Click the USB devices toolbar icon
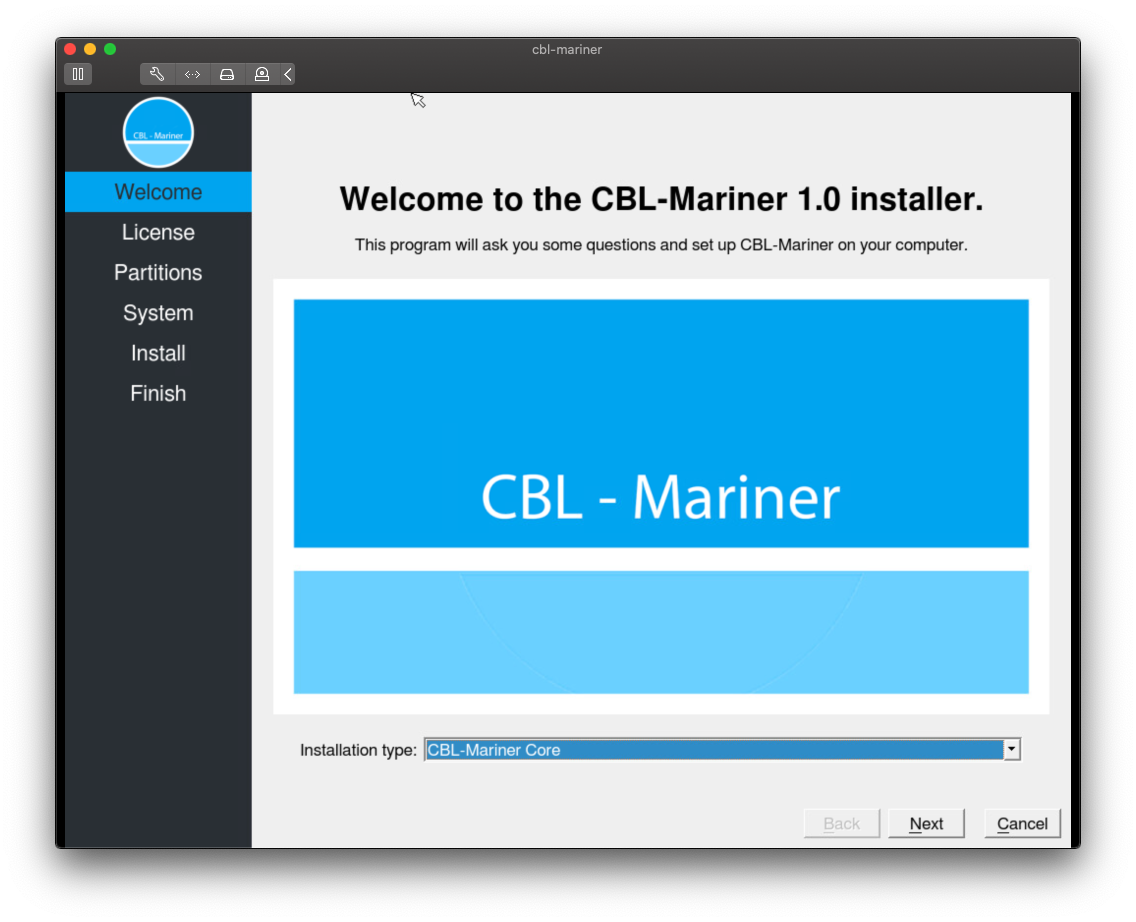 coord(261,73)
